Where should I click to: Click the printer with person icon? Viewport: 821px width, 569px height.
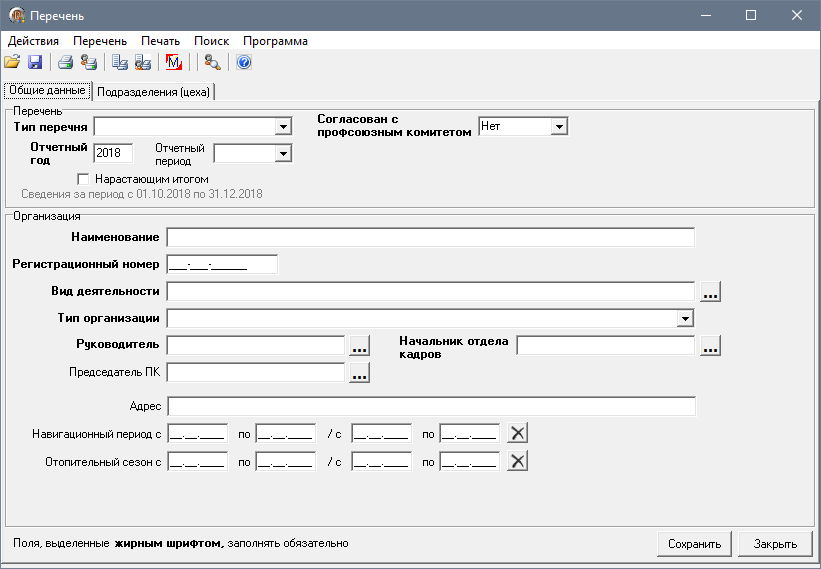coord(89,62)
